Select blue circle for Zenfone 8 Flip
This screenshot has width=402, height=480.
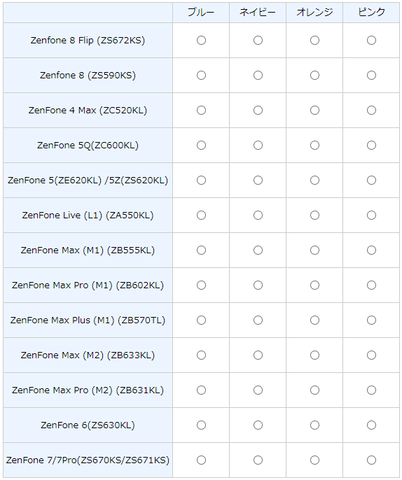(x=201, y=40)
